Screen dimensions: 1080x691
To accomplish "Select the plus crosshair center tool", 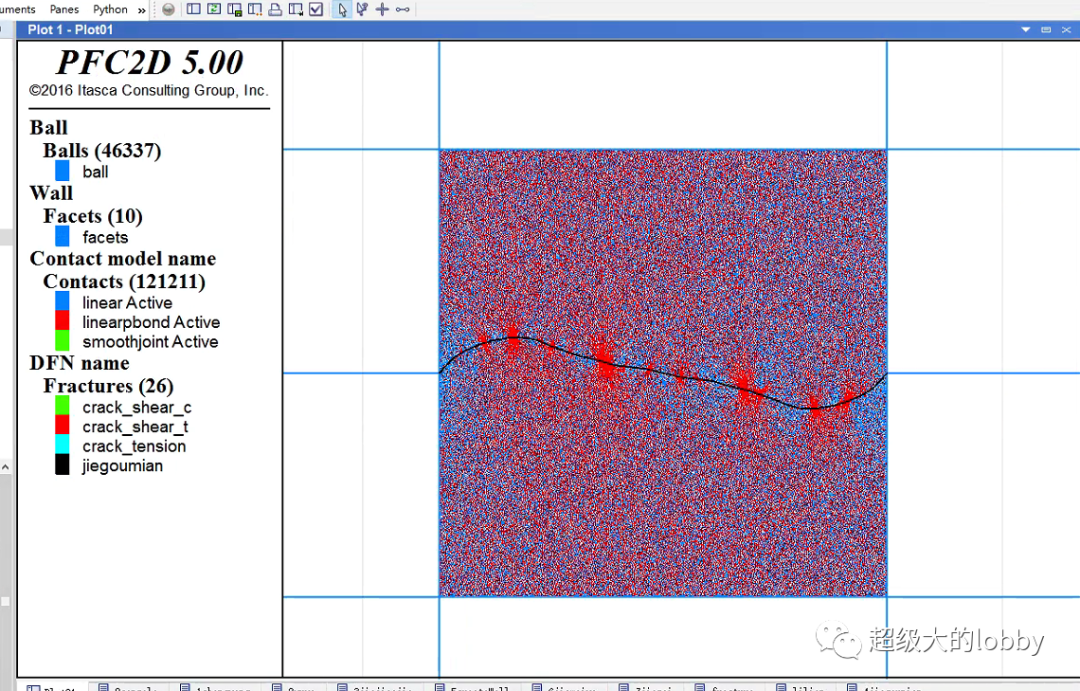I will [382, 10].
